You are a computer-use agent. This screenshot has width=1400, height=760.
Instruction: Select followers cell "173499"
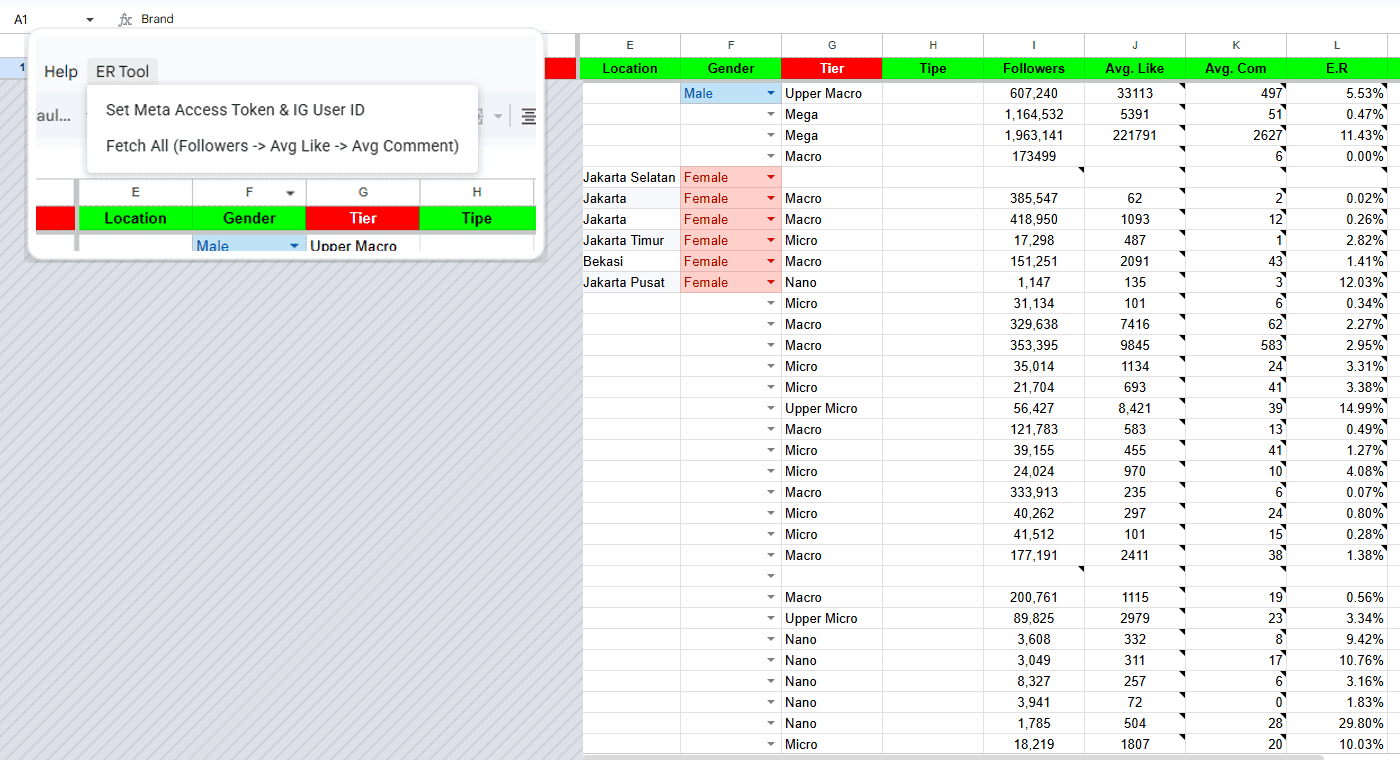click(x=1034, y=156)
